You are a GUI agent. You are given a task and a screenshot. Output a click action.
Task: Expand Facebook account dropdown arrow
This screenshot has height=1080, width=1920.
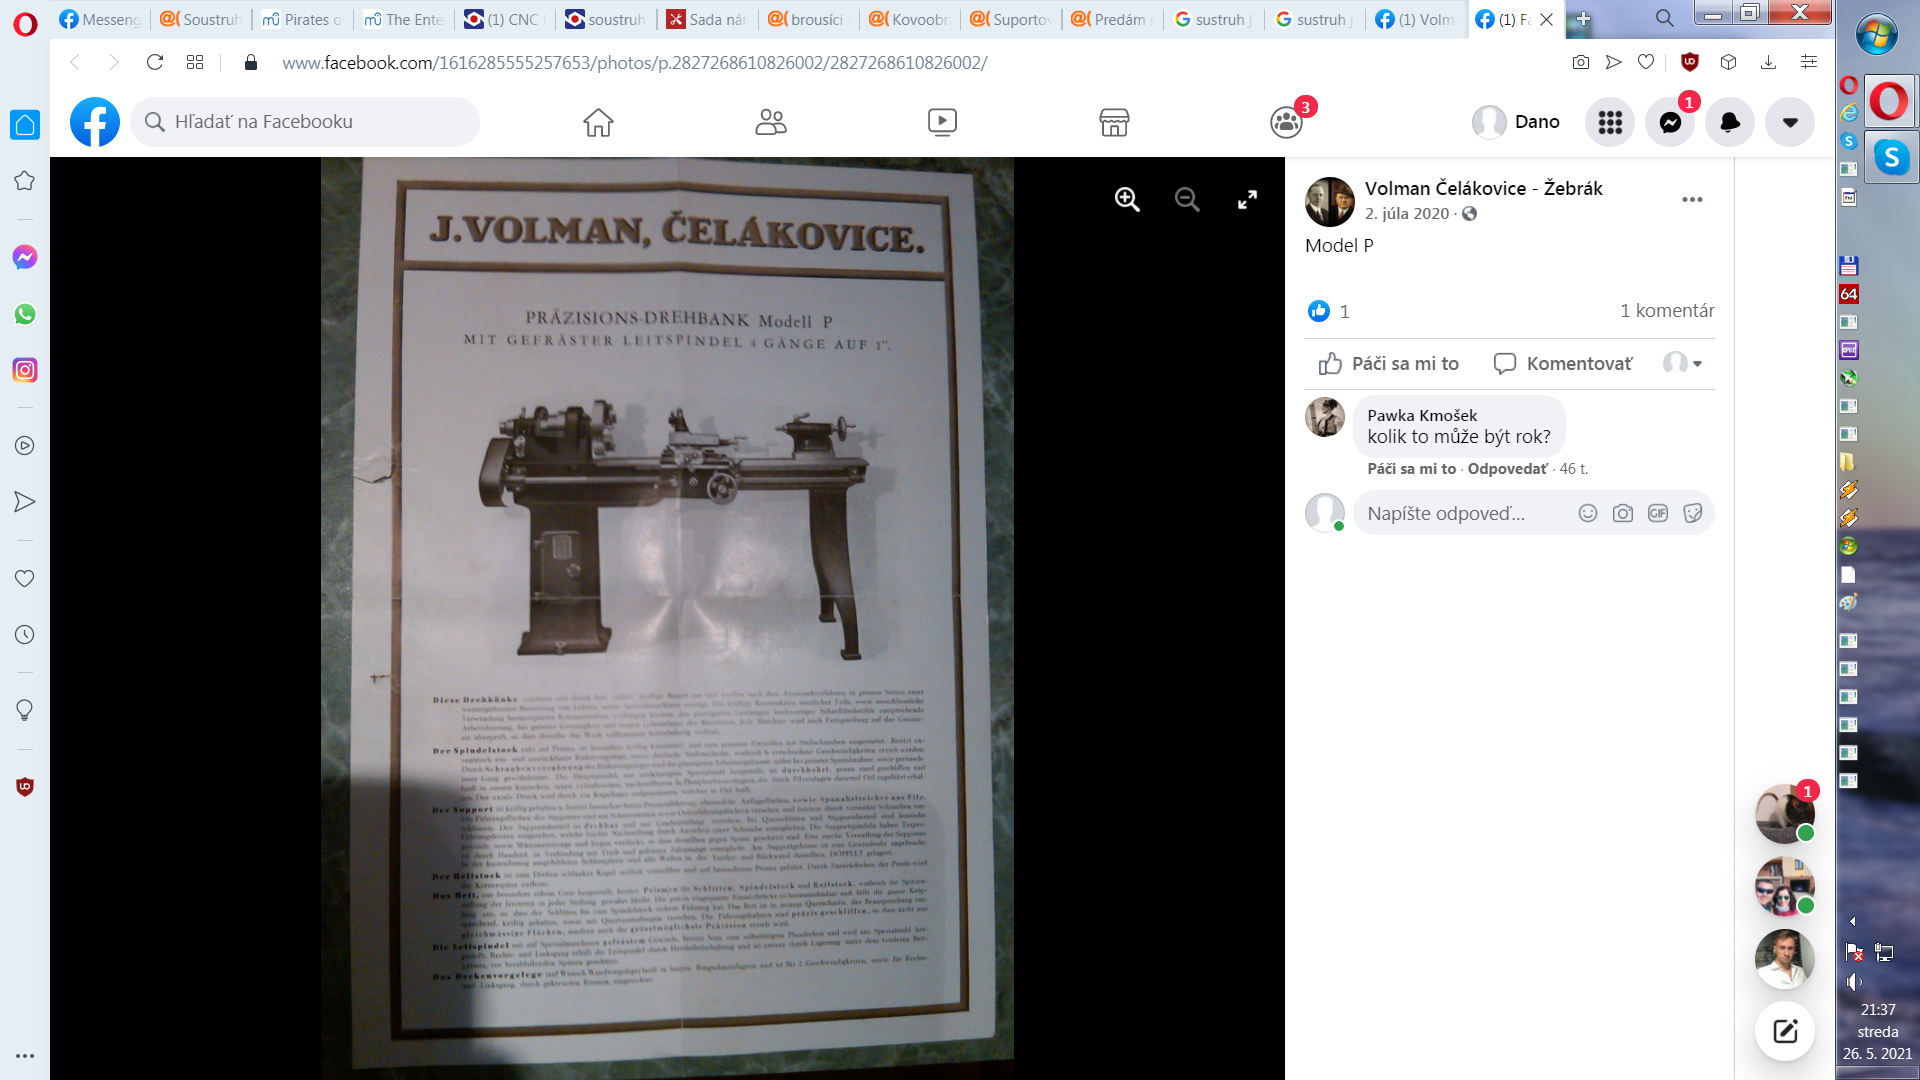(1790, 122)
